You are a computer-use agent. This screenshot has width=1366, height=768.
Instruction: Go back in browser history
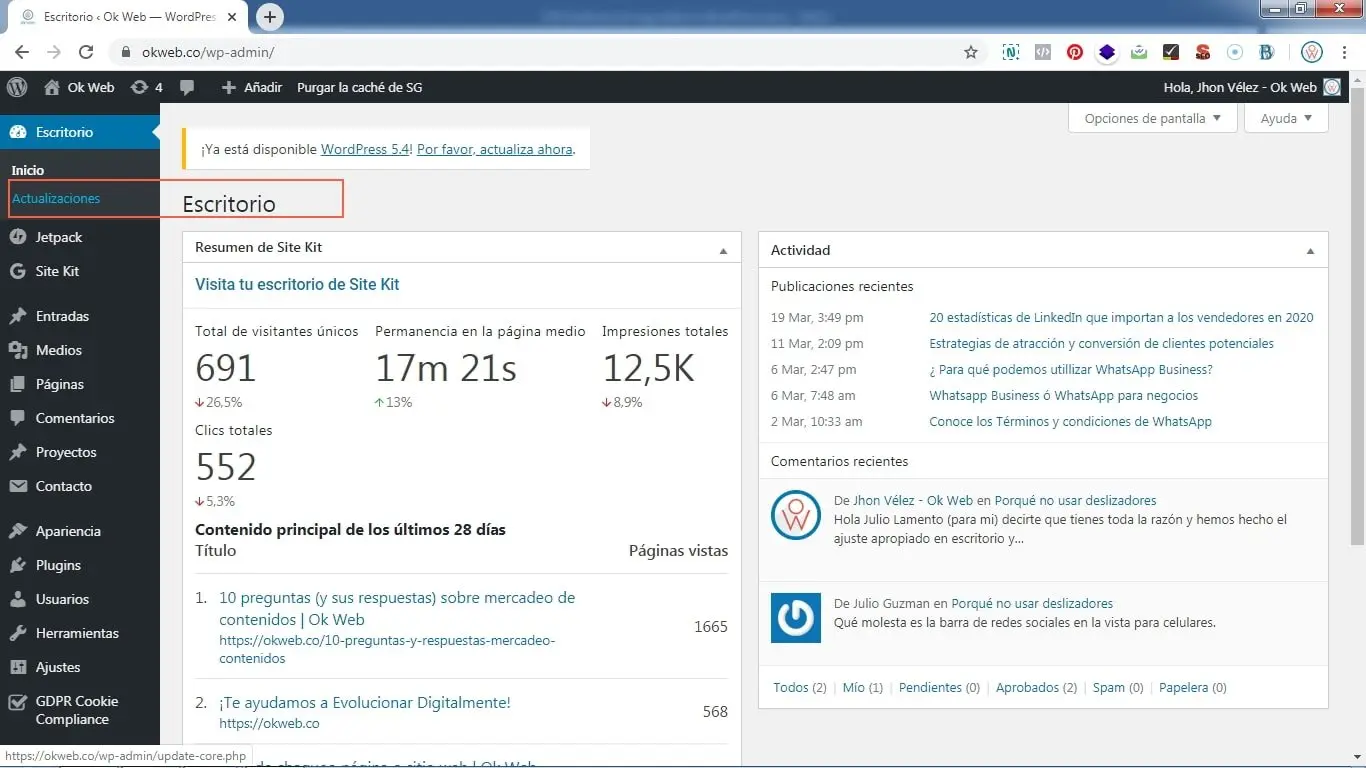coord(22,52)
